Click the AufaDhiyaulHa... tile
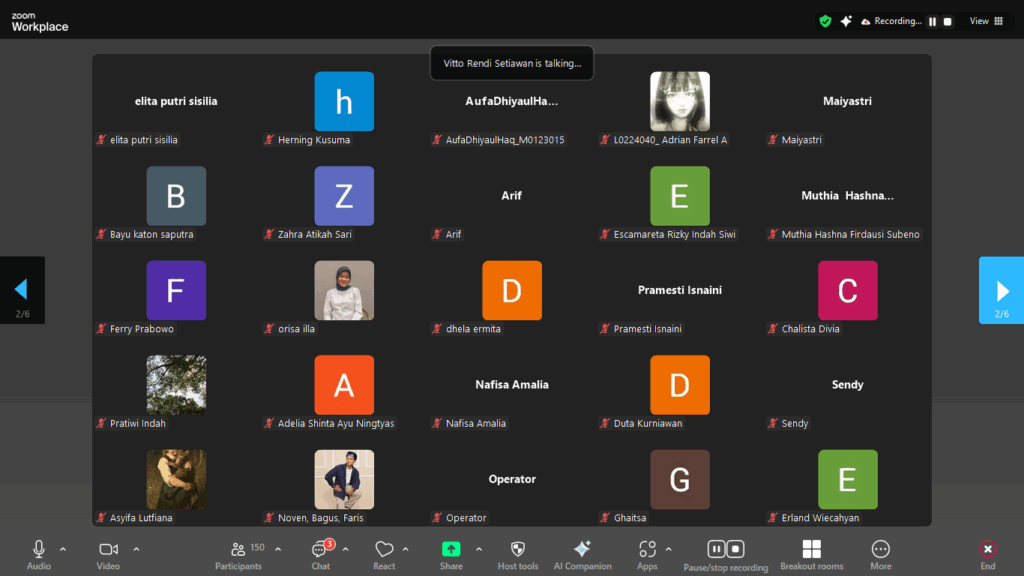 (512, 101)
